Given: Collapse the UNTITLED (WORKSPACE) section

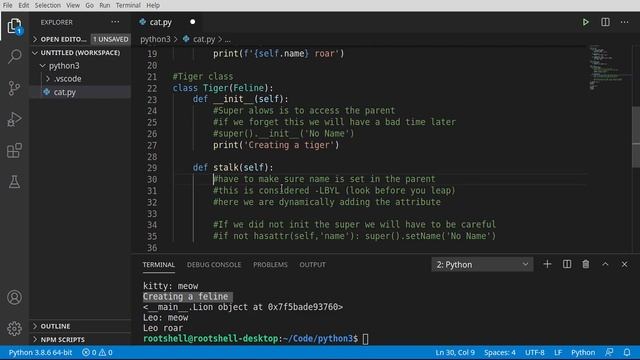Looking at the screenshot, I should [80, 53].
